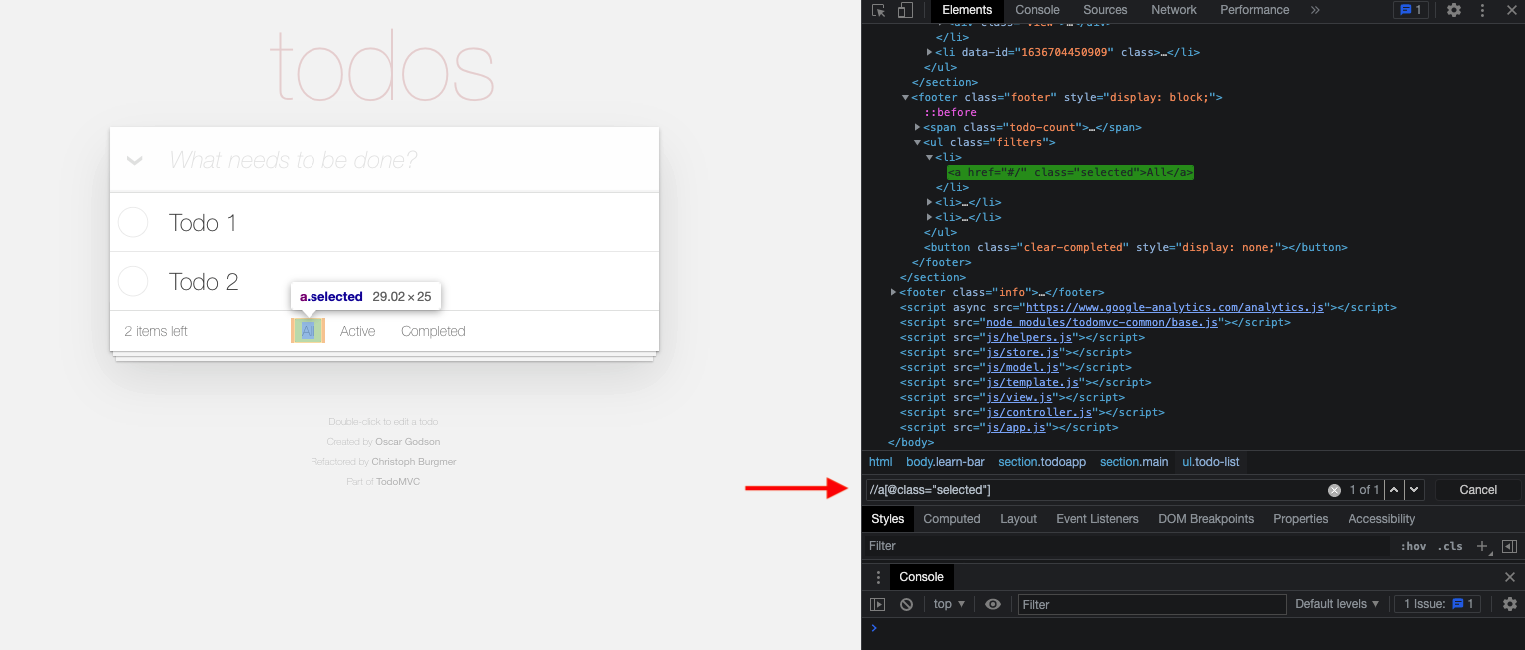Mark Todo 1 as completed
The image size is (1525, 650).
pos(133,222)
